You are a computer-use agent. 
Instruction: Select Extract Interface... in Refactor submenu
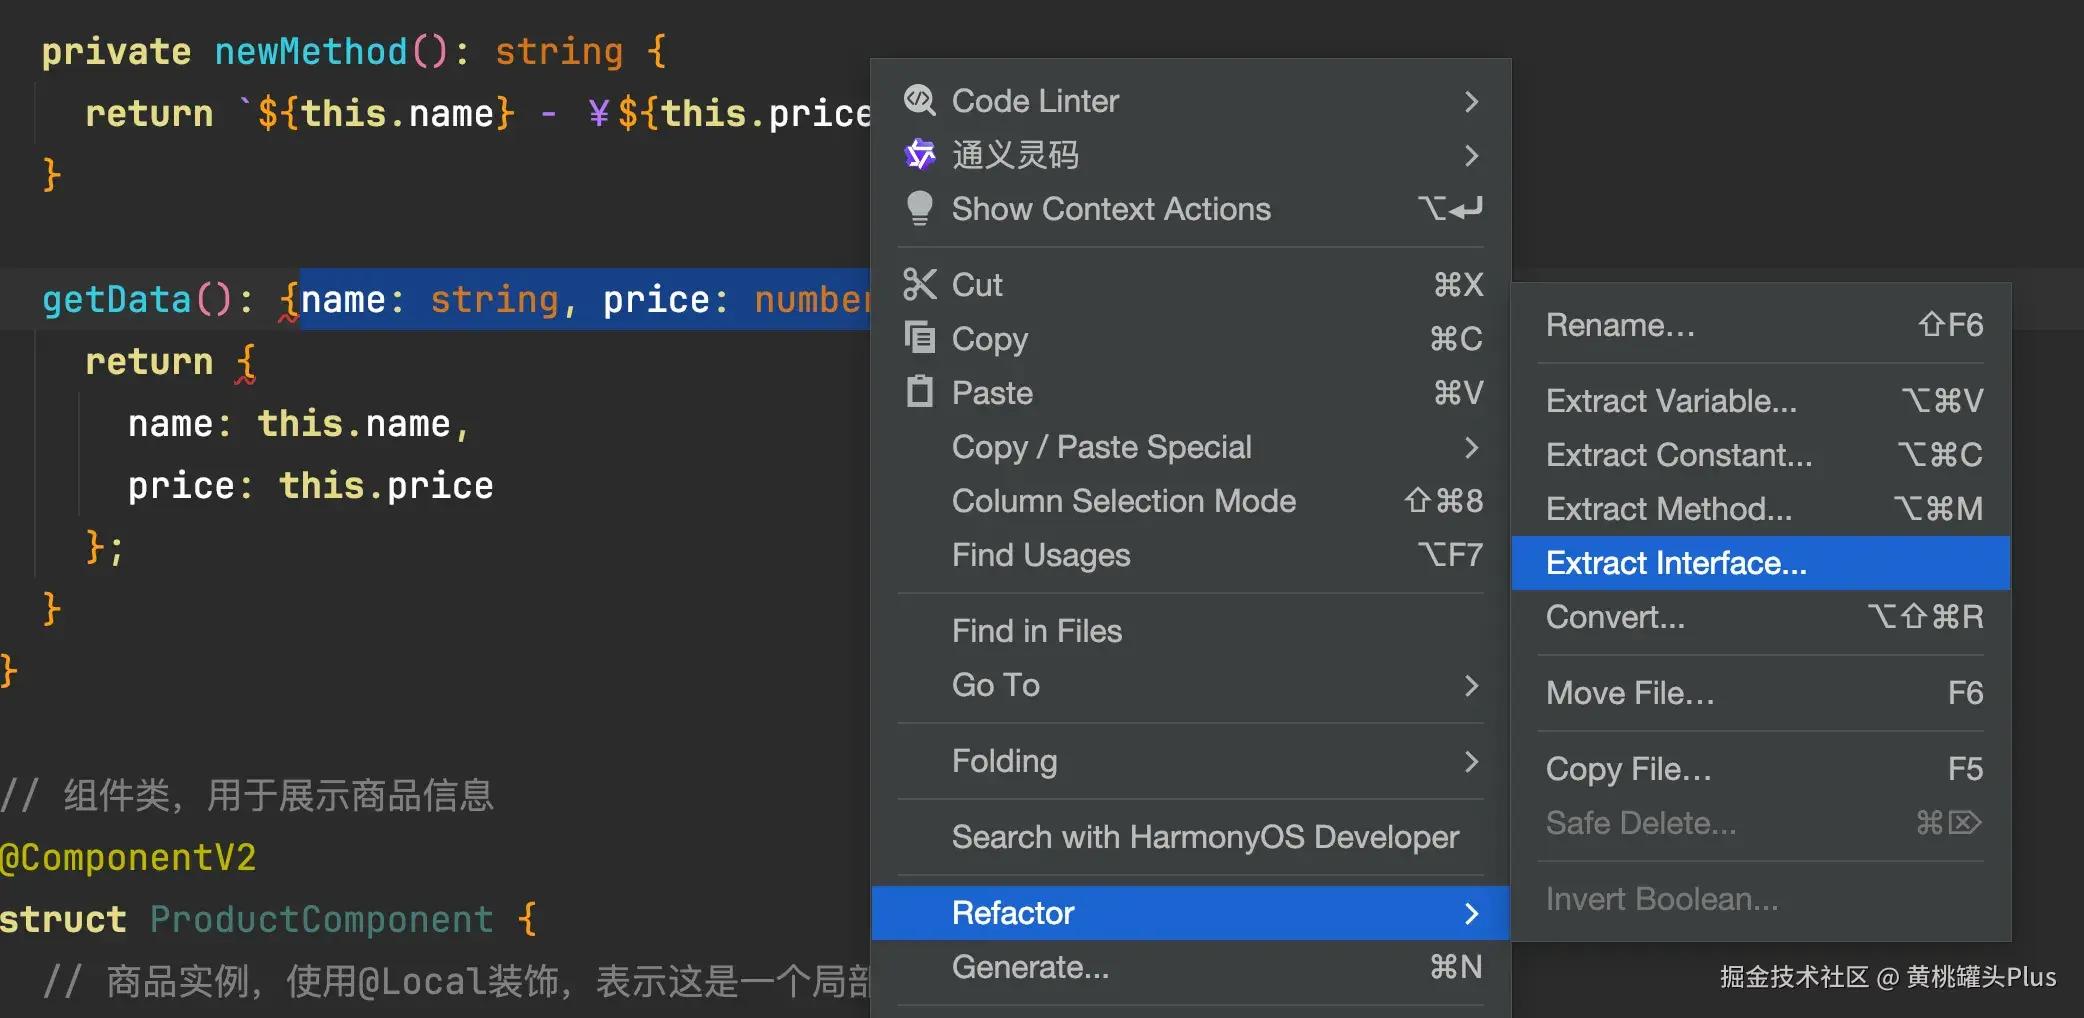coord(1676,563)
